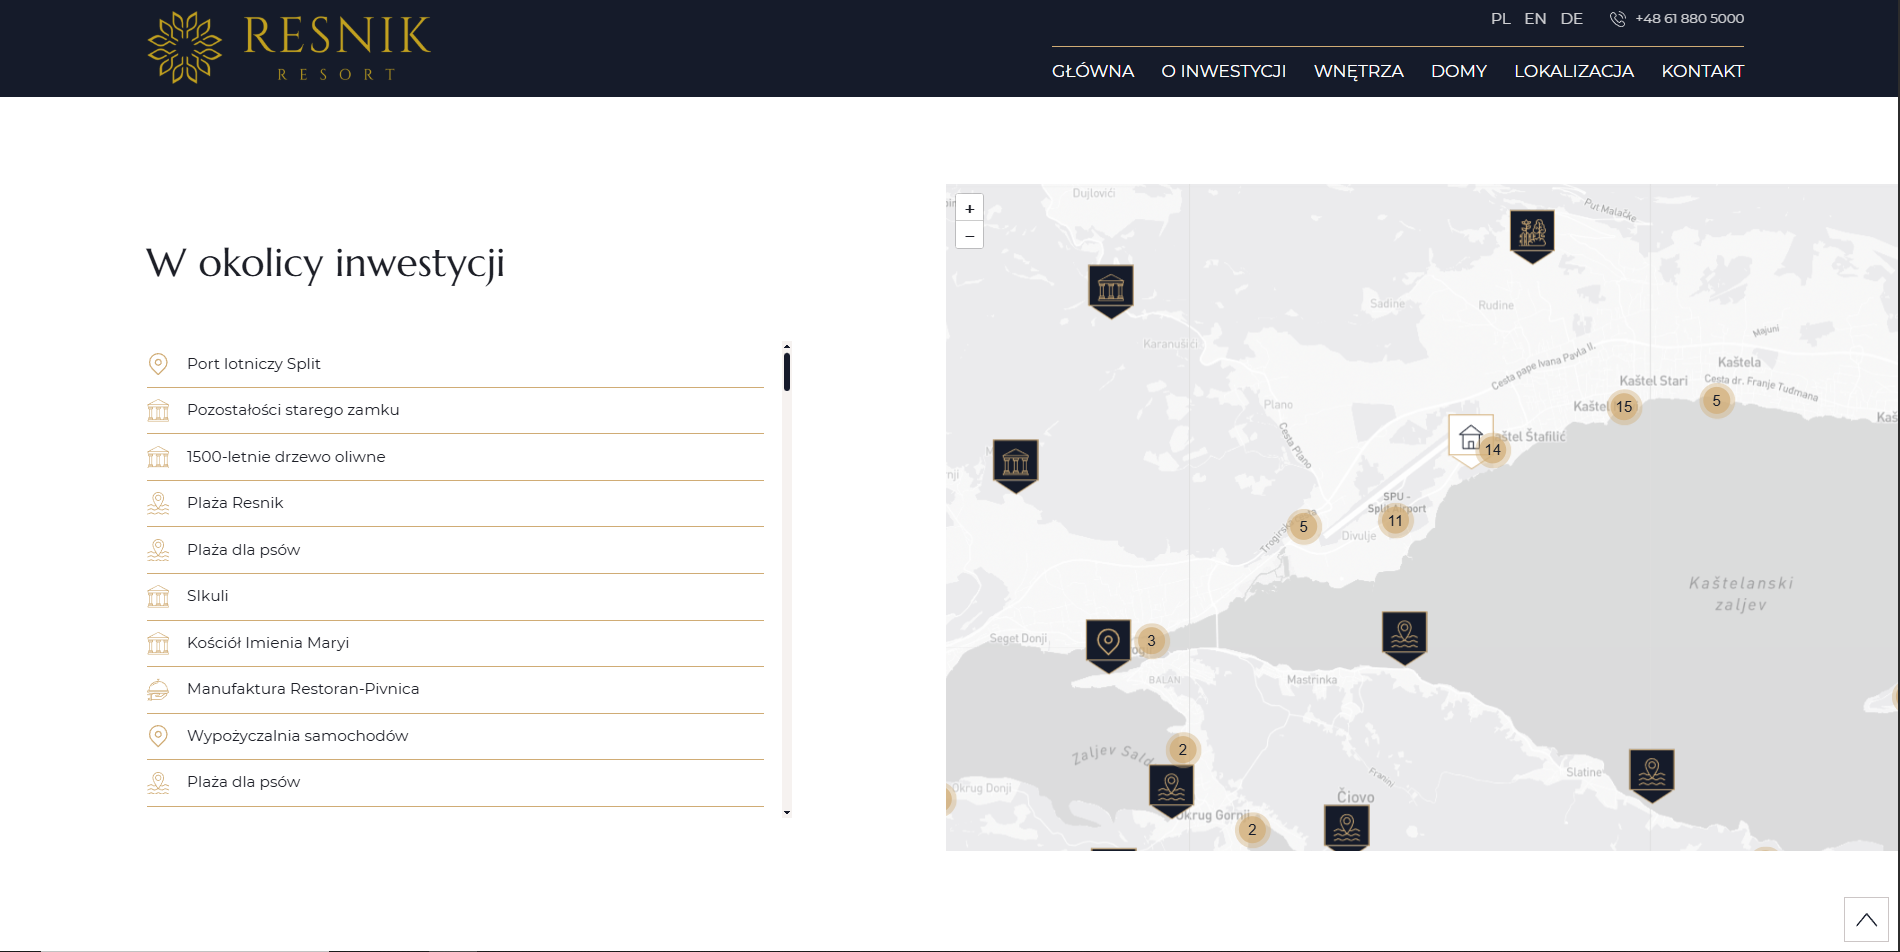Click the list scrollbar down arrow
Screen dimensions: 1900x952
[787, 812]
